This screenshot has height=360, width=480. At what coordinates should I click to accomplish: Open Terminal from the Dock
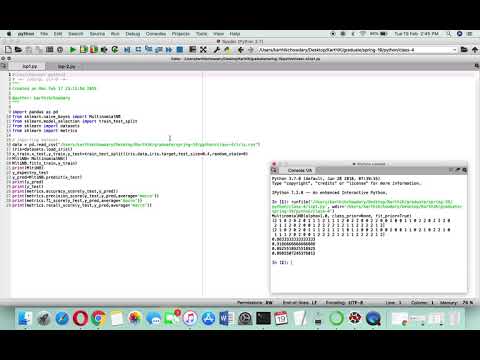[x=263, y=318]
